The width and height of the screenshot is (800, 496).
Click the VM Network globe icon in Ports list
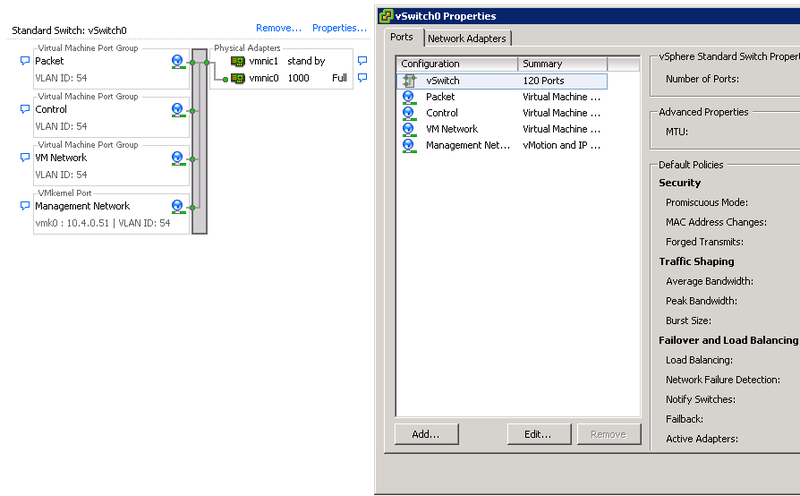409,130
